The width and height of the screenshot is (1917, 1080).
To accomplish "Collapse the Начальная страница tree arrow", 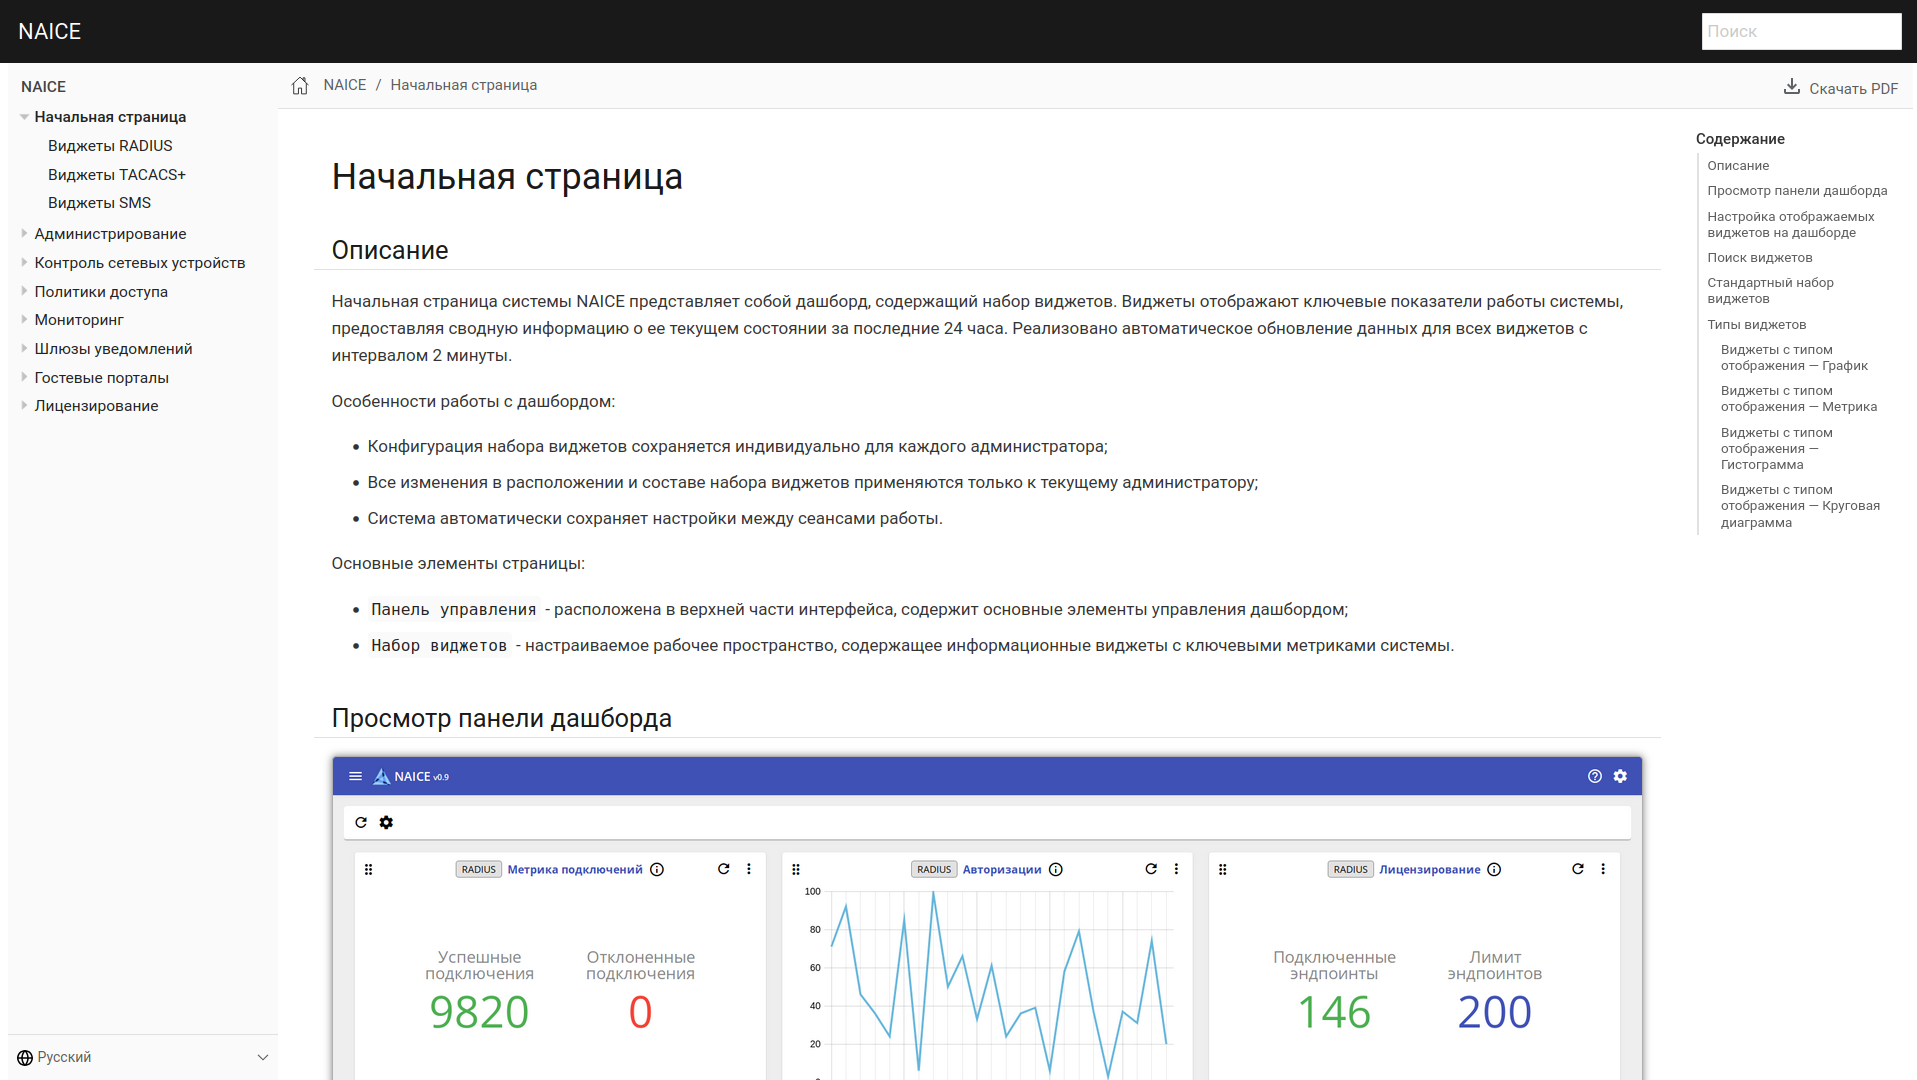I will pos(24,117).
